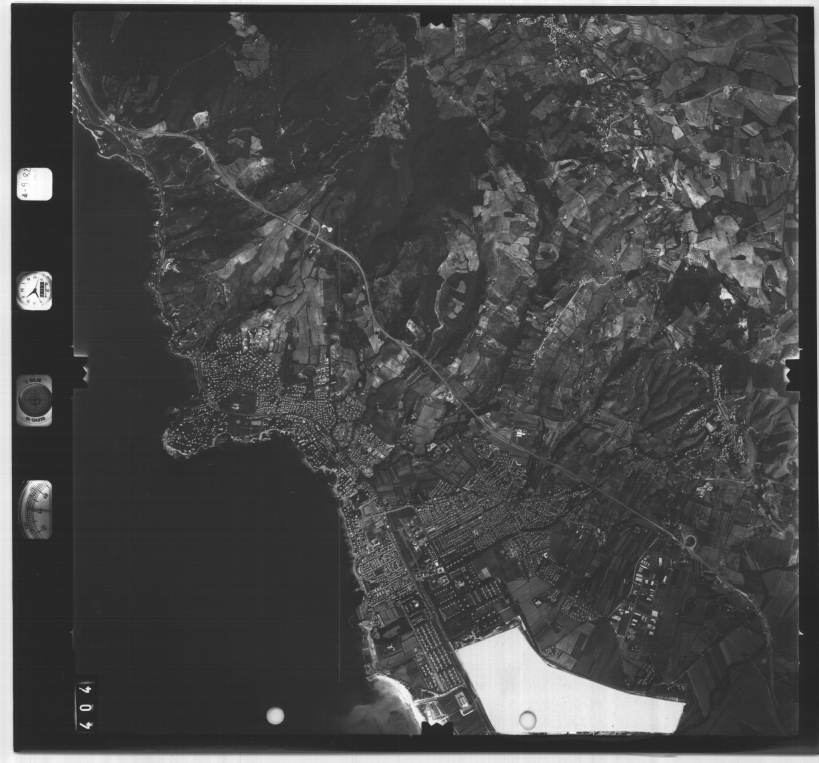Click the white punch hole below the sea
The width and height of the screenshot is (819, 763).
pos(275,715)
